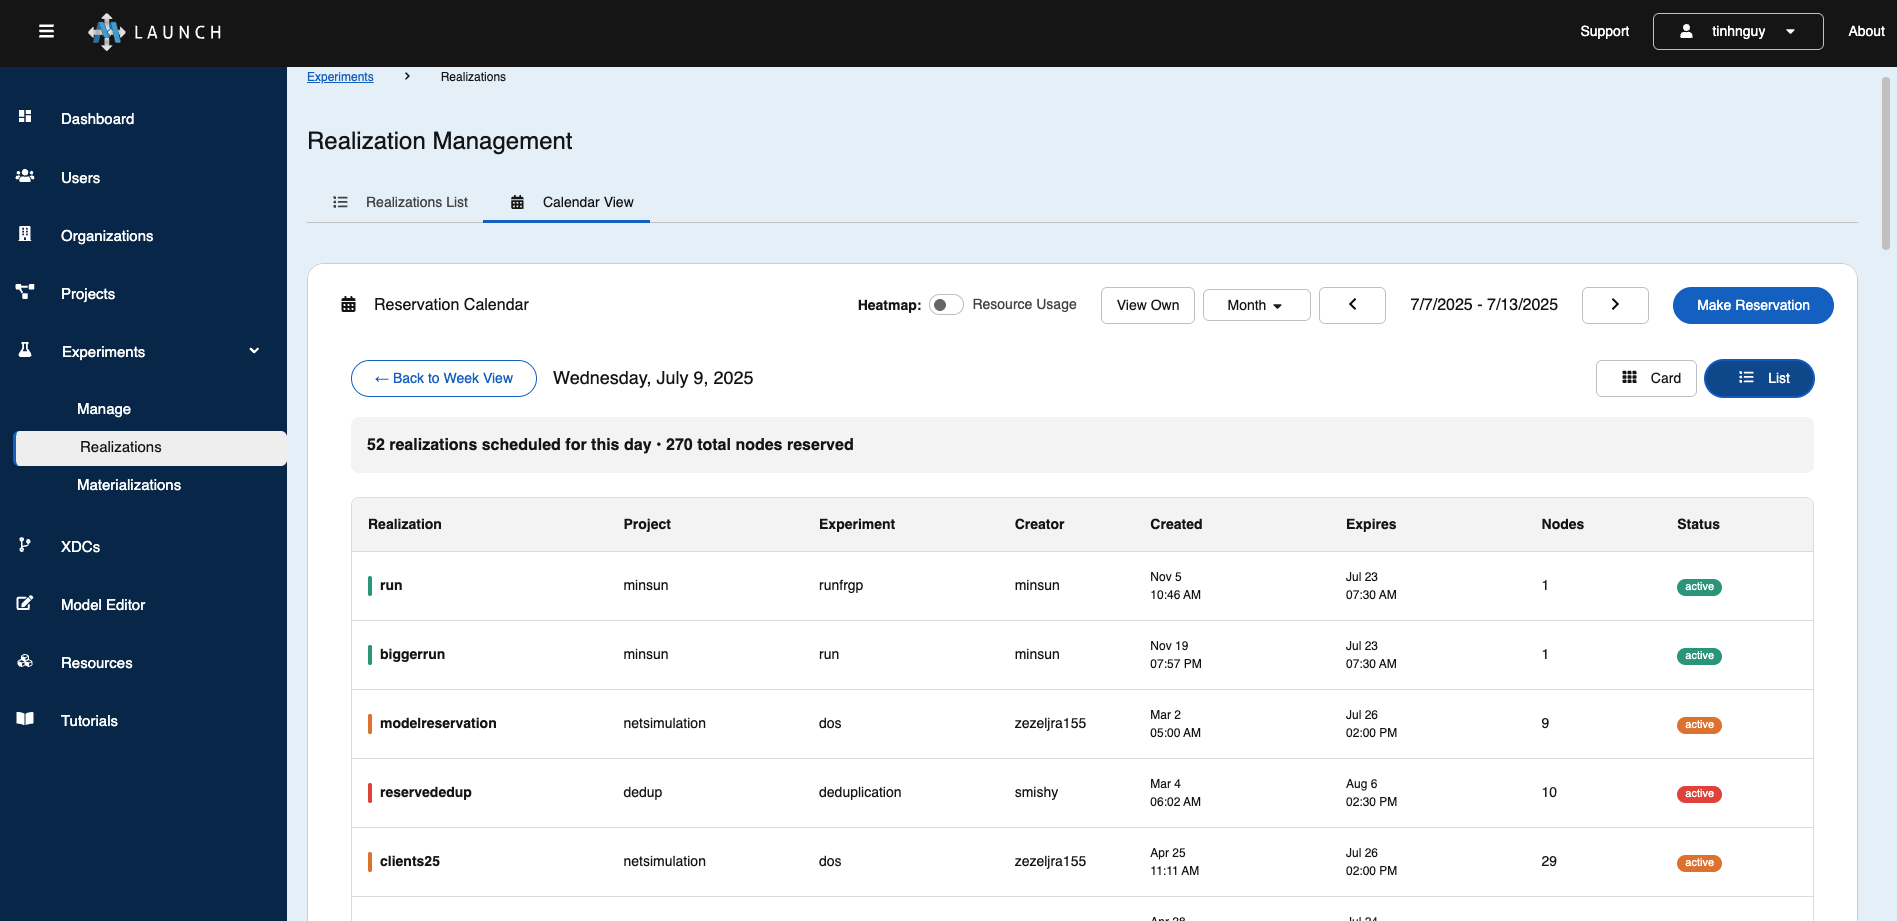Click the Users group icon in sidebar
The height and width of the screenshot is (921, 1897).
(25, 176)
